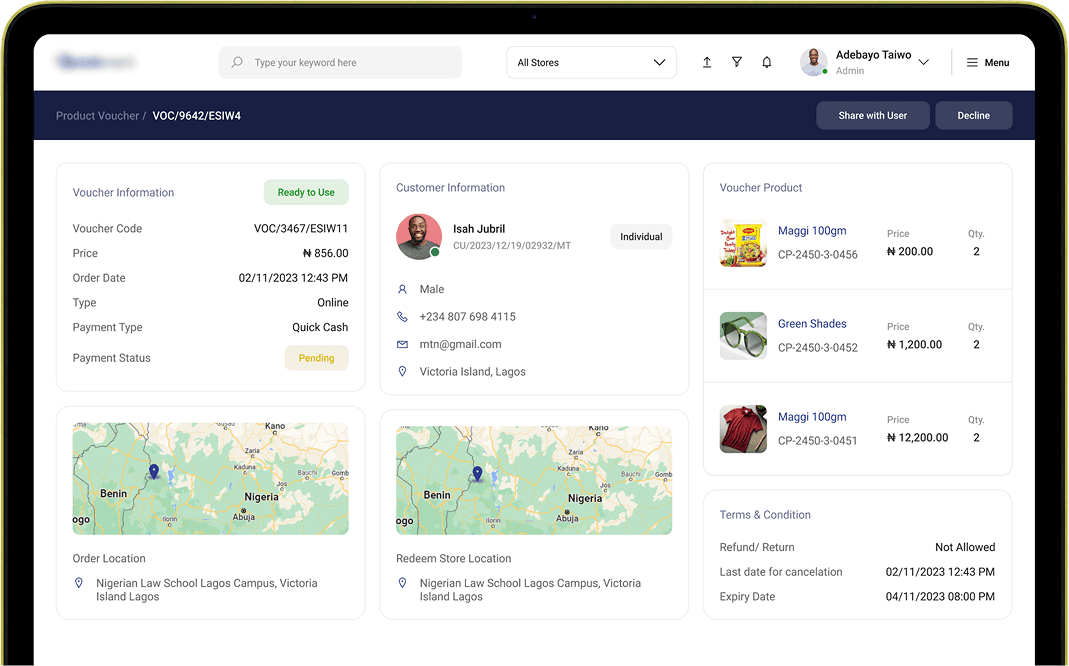Click the search magnifier icon

pyautogui.click(x=237, y=62)
